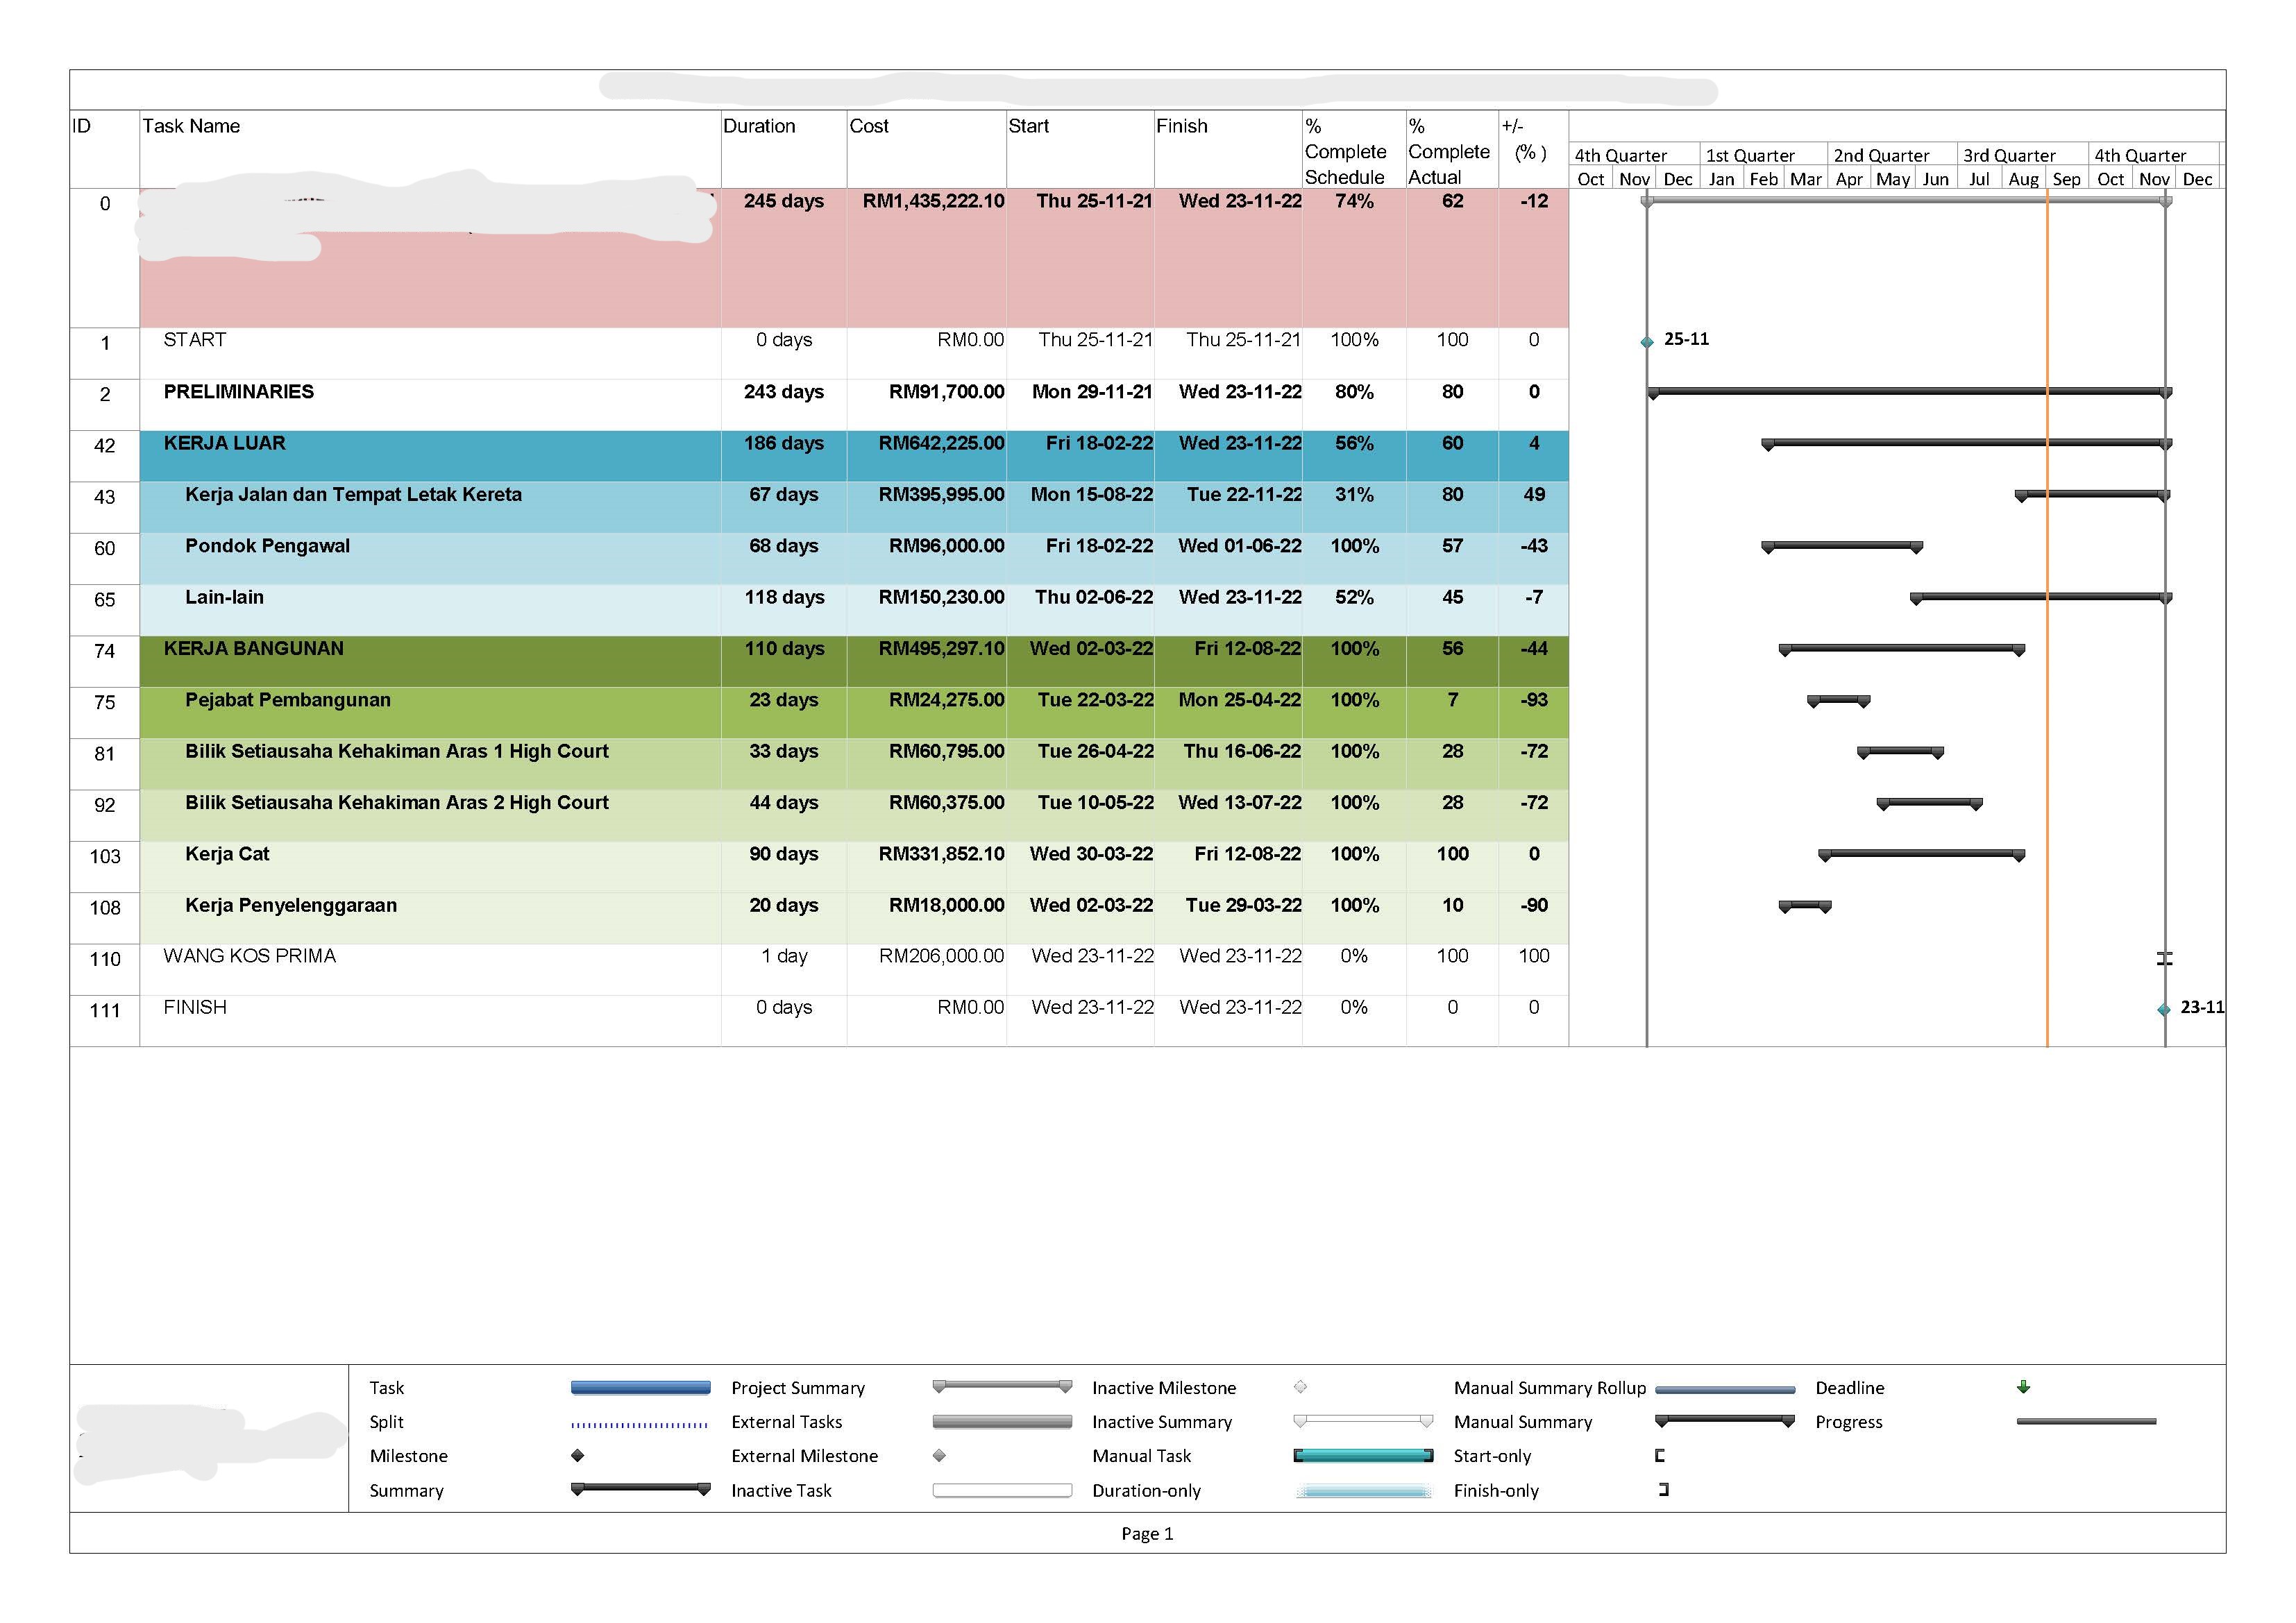
Task: Select Kerja Jalan dan Tempat Letak Kereta row
Action: coord(819,507)
